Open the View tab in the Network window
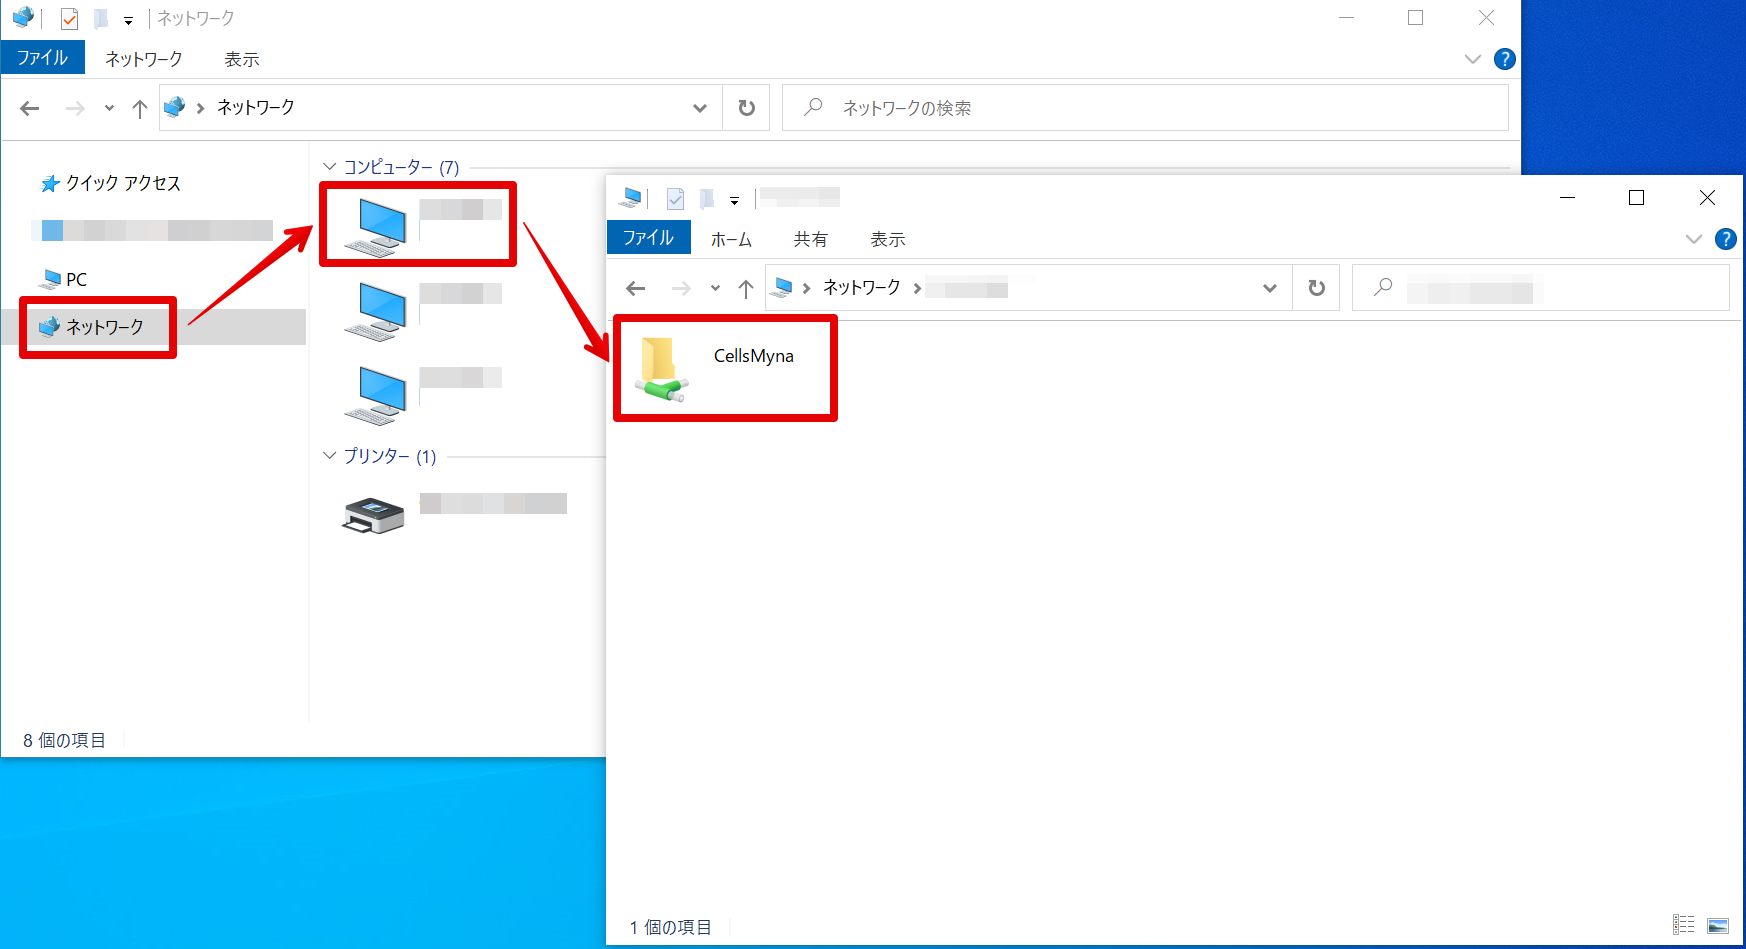1746x949 pixels. click(x=242, y=59)
